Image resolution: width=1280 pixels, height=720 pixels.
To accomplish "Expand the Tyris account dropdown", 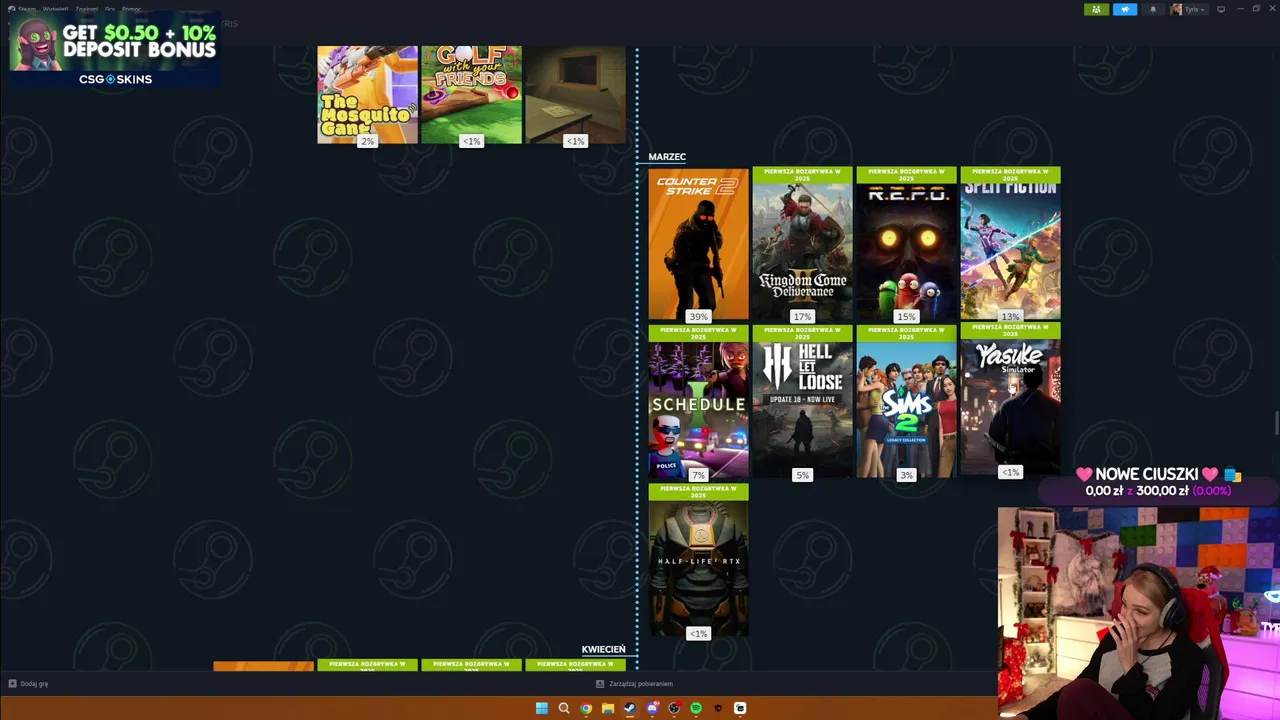I will (1188, 9).
